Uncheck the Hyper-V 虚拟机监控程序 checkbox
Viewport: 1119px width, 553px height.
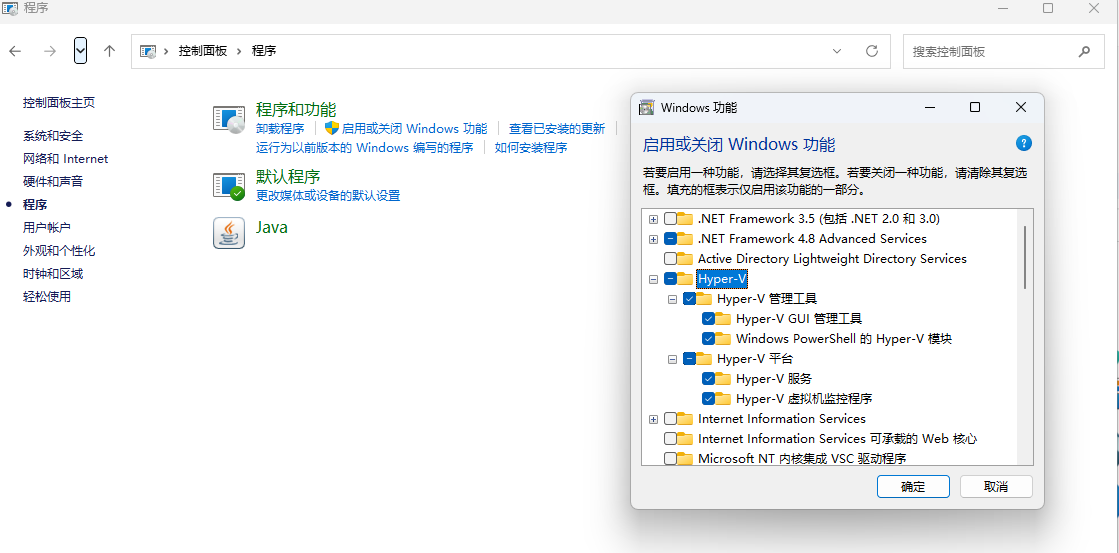pos(709,398)
